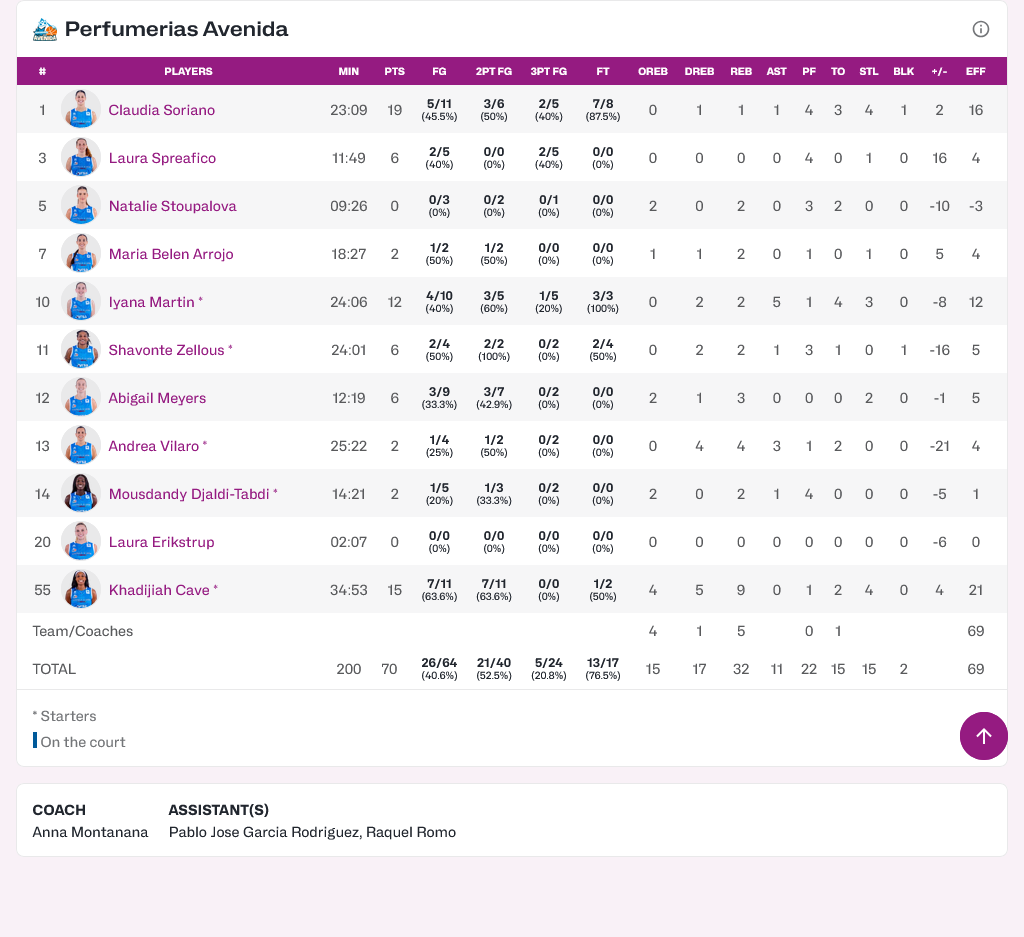This screenshot has height=937, width=1024.
Task: Select the EFF column header
Action: [975, 72]
